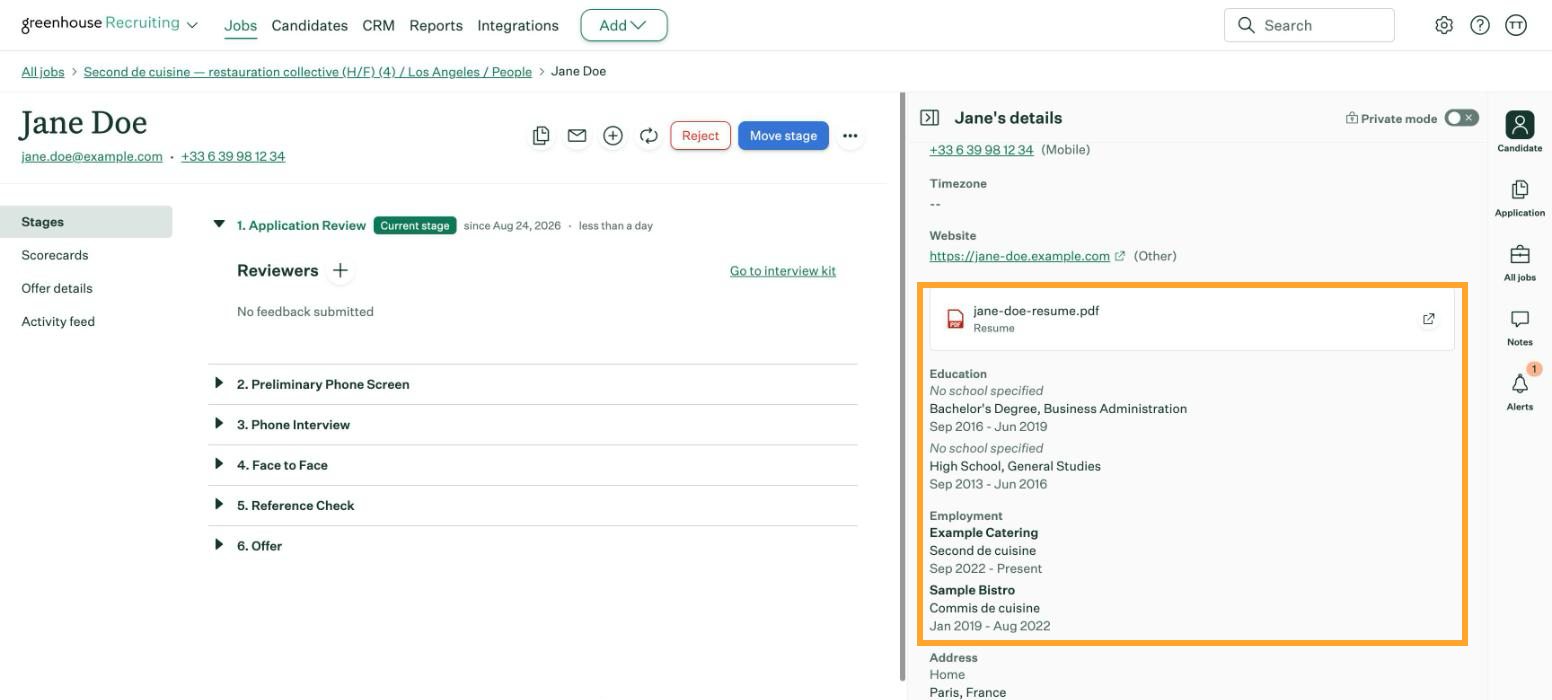Click the All jobs breadcrumb link
The width and height of the screenshot is (1552, 700).
pyautogui.click(x=43, y=71)
